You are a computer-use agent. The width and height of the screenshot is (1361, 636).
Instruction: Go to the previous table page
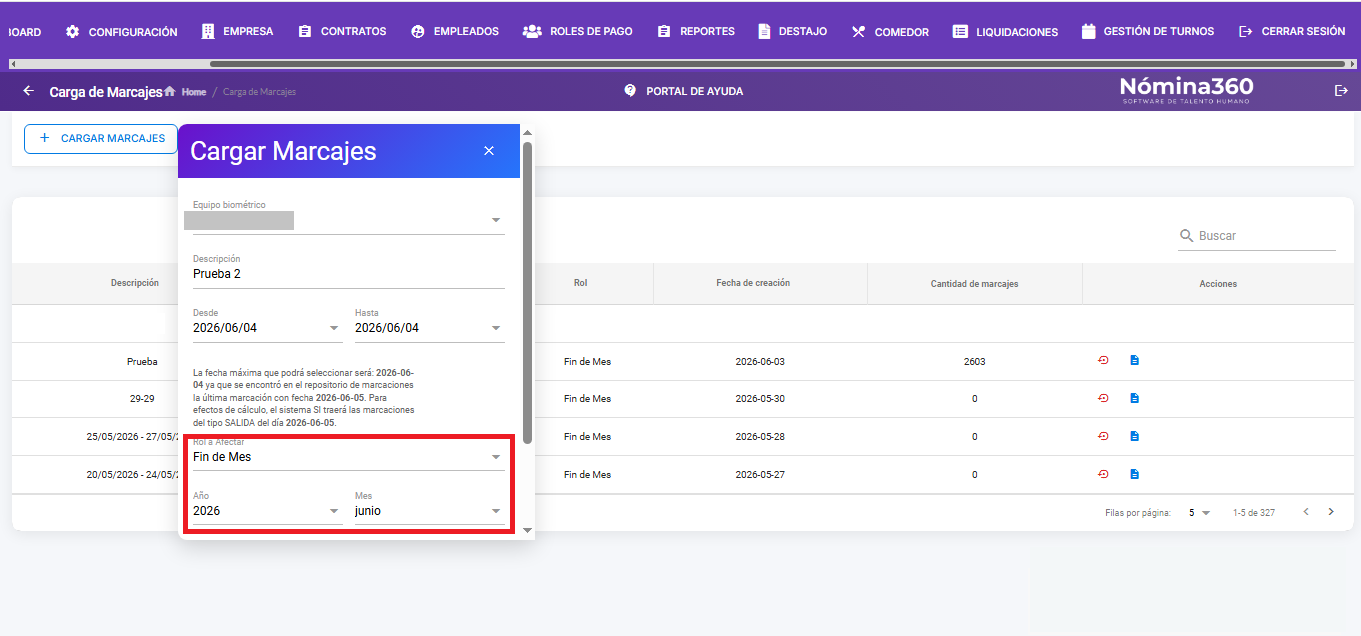pyautogui.click(x=1306, y=512)
